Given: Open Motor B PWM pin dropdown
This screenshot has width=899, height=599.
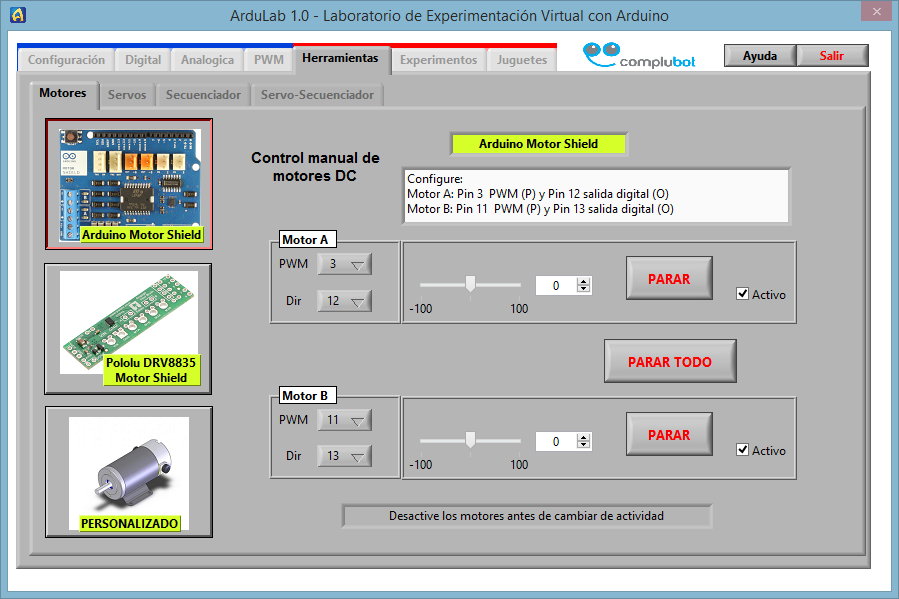Looking at the screenshot, I should [344, 421].
